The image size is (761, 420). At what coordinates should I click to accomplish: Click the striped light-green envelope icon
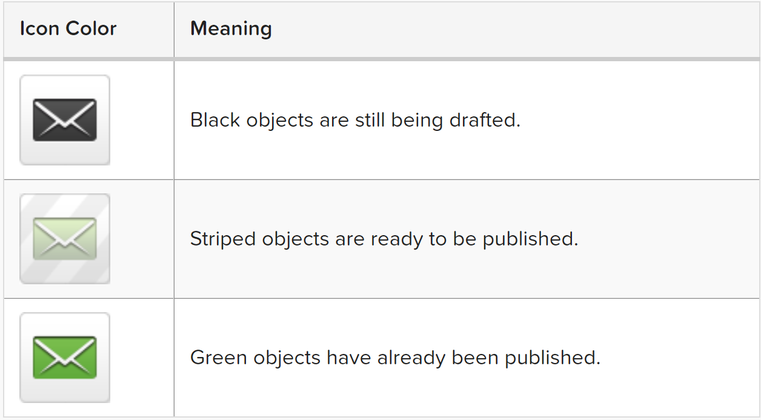click(x=65, y=238)
